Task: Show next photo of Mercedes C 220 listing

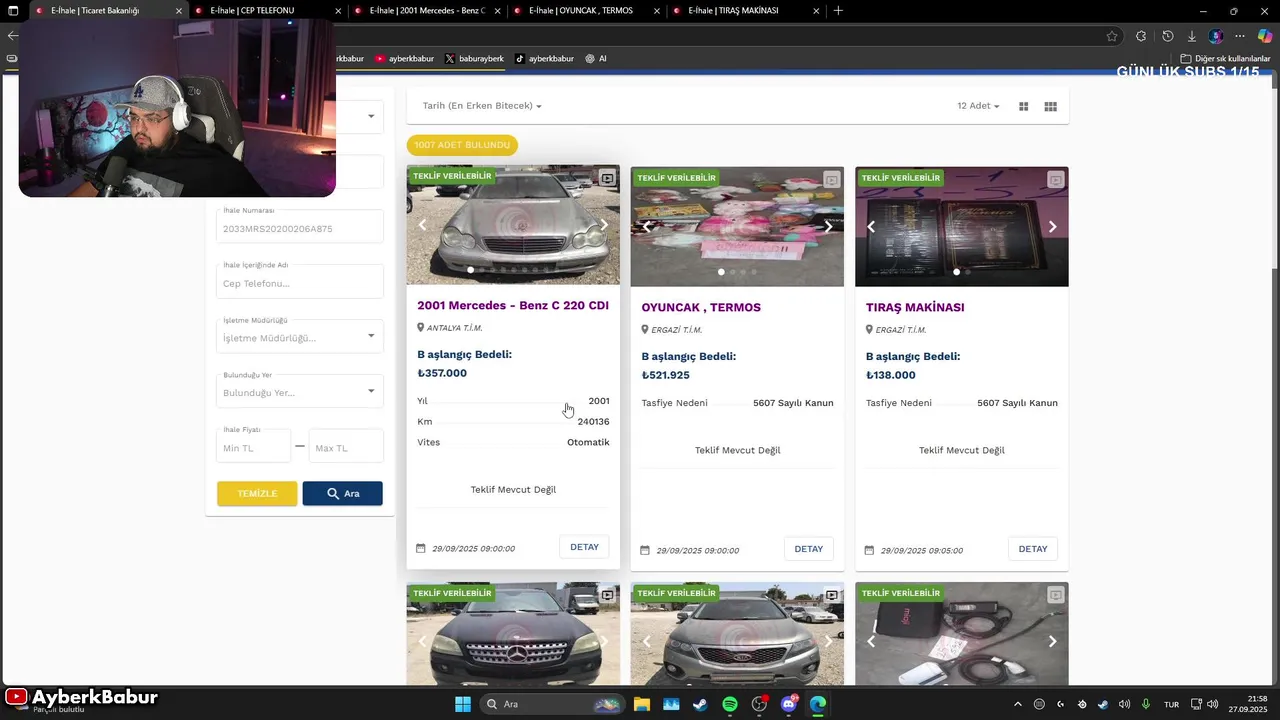Action: tap(604, 225)
